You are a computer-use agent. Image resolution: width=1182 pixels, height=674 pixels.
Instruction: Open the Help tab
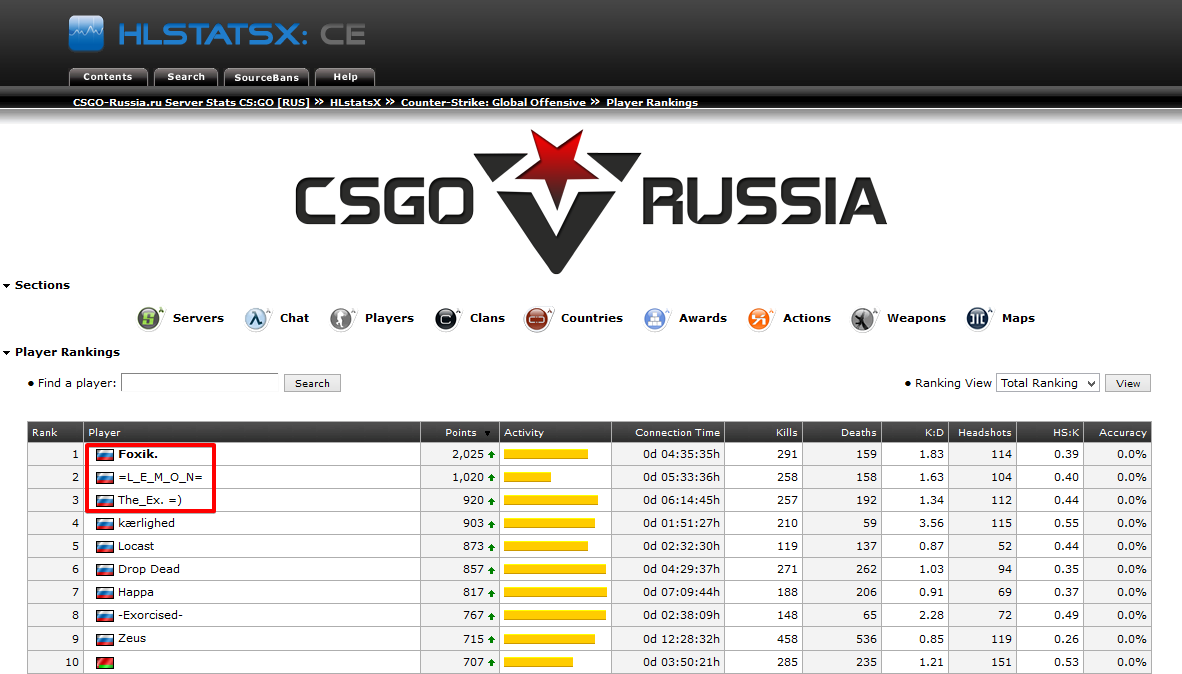[x=345, y=77]
